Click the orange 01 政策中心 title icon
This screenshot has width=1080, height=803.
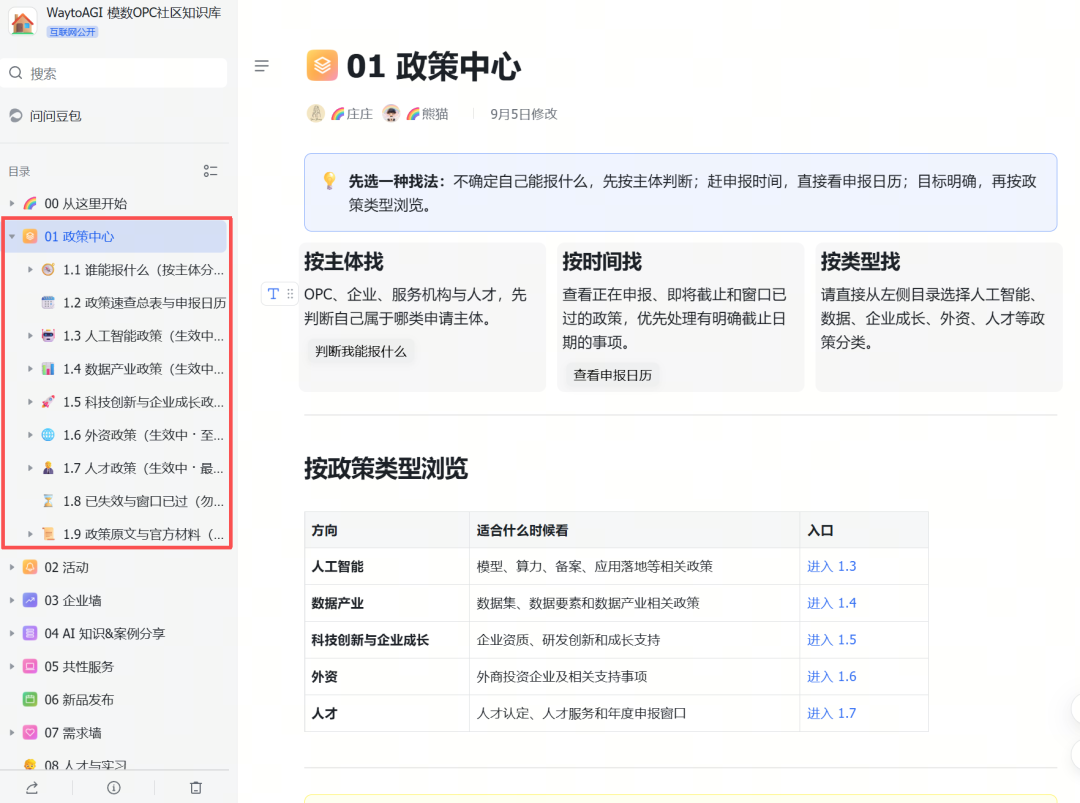coord(322,65)
